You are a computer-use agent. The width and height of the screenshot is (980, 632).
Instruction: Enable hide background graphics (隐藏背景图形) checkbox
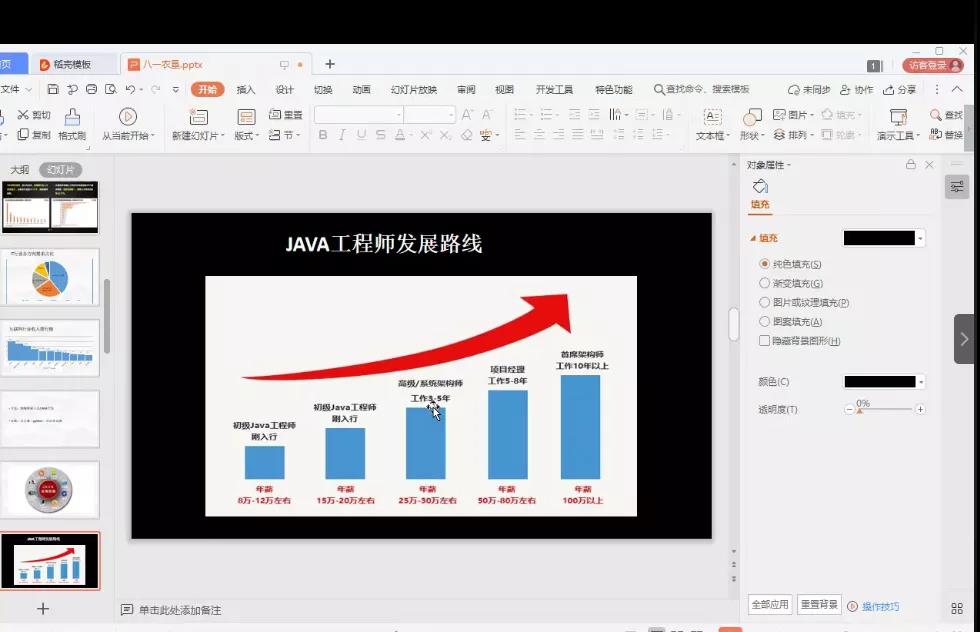click(765, 341)
